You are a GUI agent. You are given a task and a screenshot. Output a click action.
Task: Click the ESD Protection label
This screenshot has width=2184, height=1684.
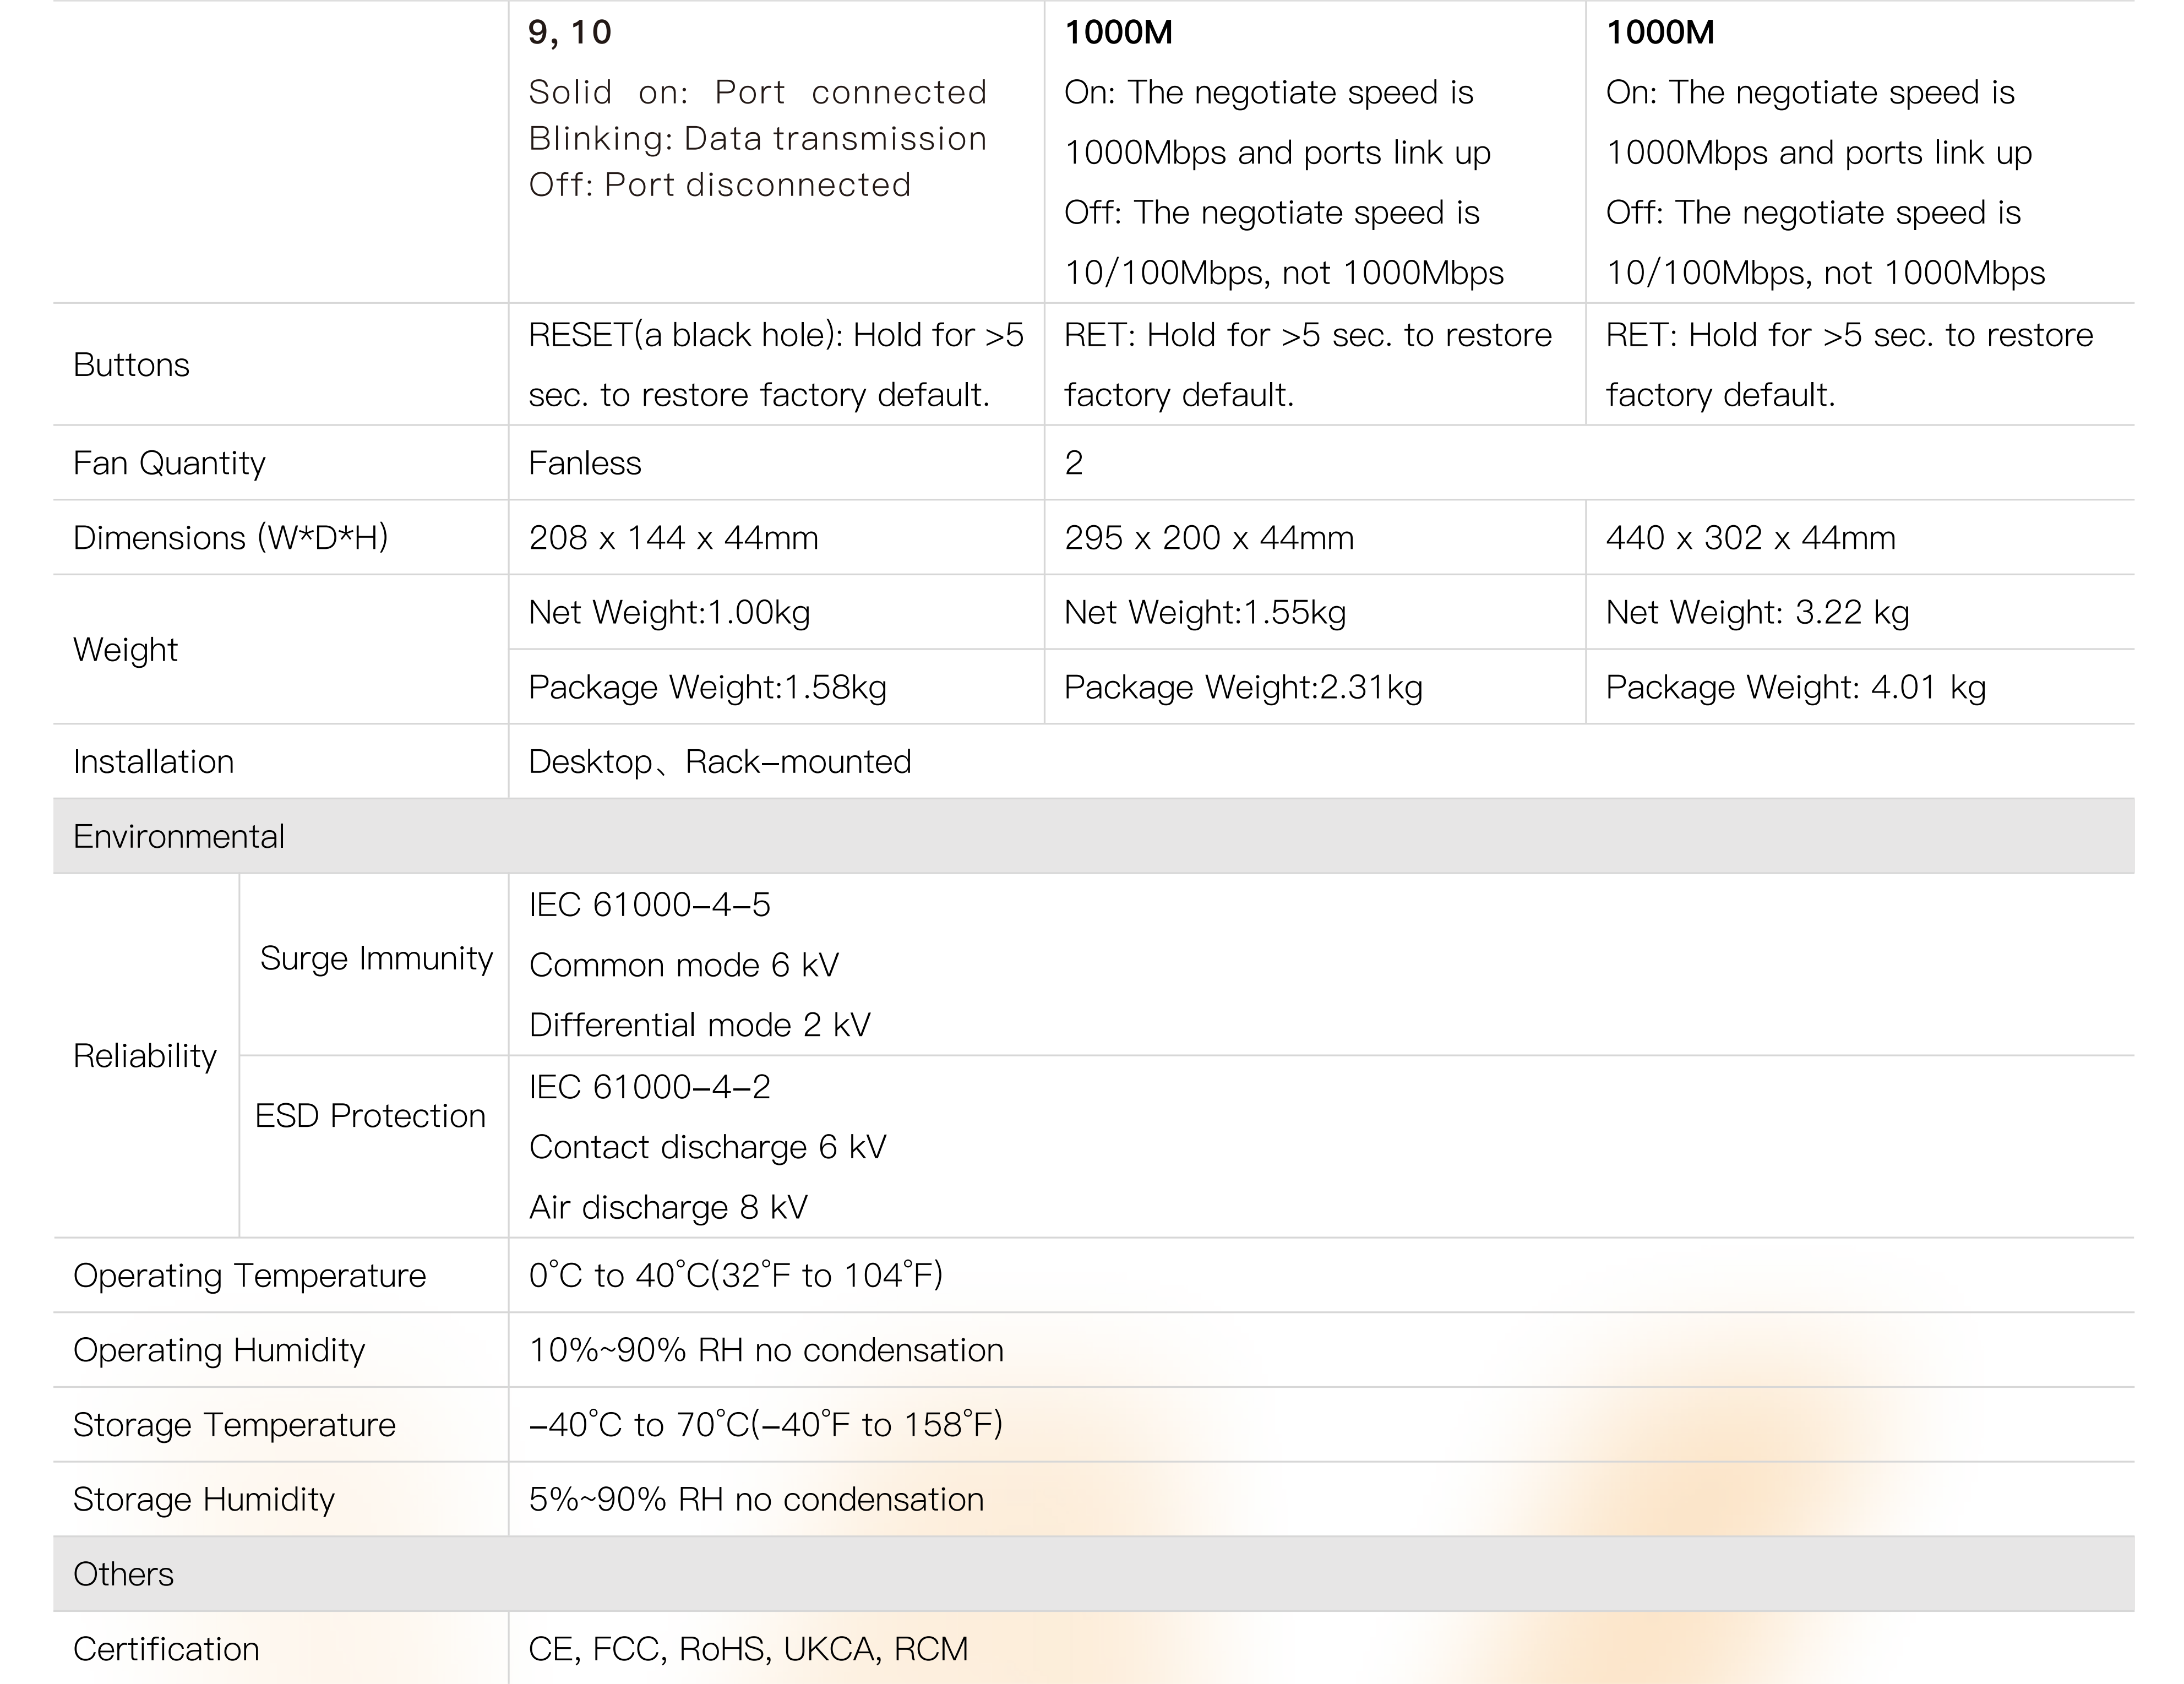point(370,1115)
